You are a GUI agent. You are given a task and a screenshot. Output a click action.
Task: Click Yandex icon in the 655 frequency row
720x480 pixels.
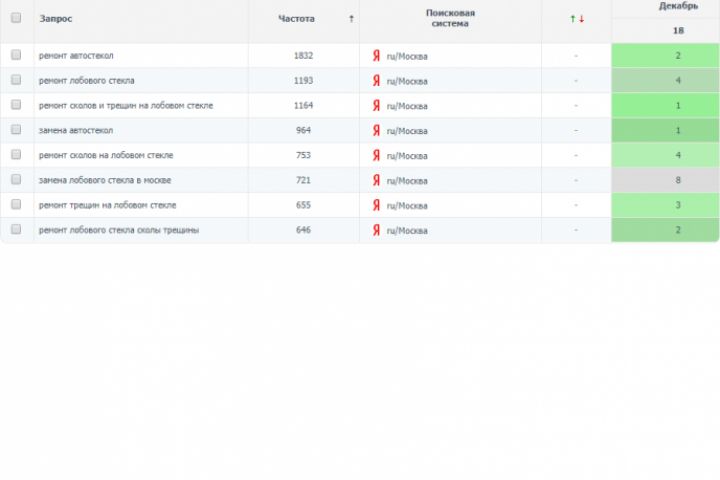[x=377, y=205]
